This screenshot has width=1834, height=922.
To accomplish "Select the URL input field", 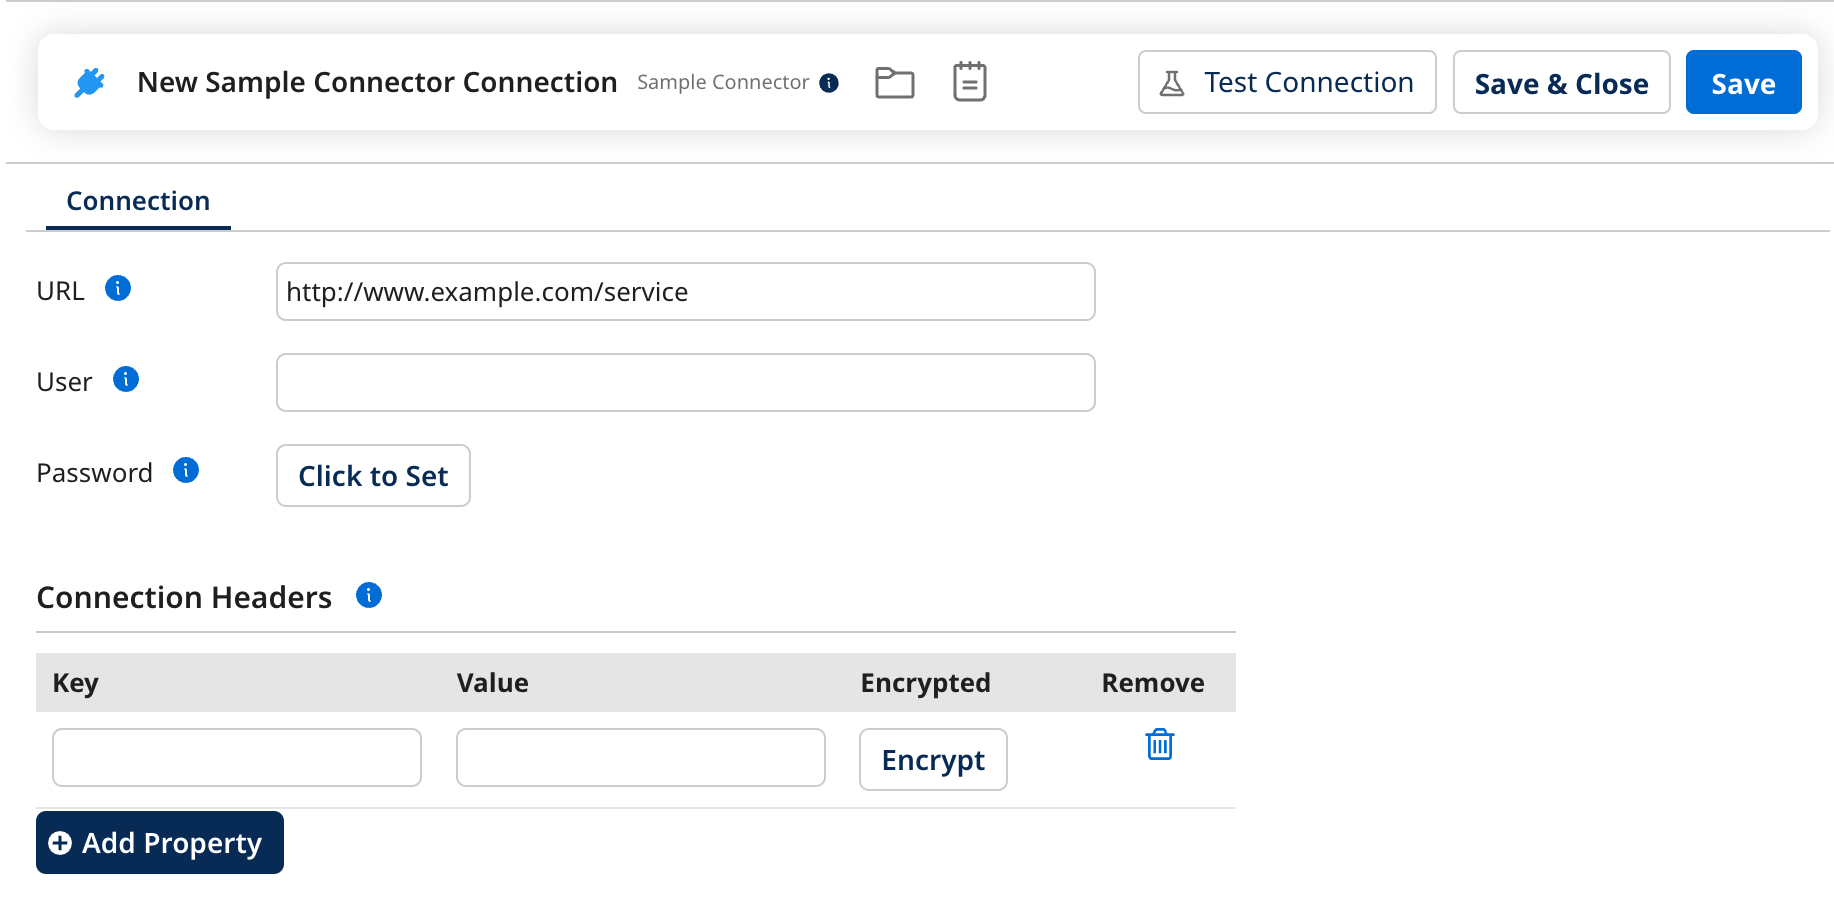I will [x=685, y=291].
